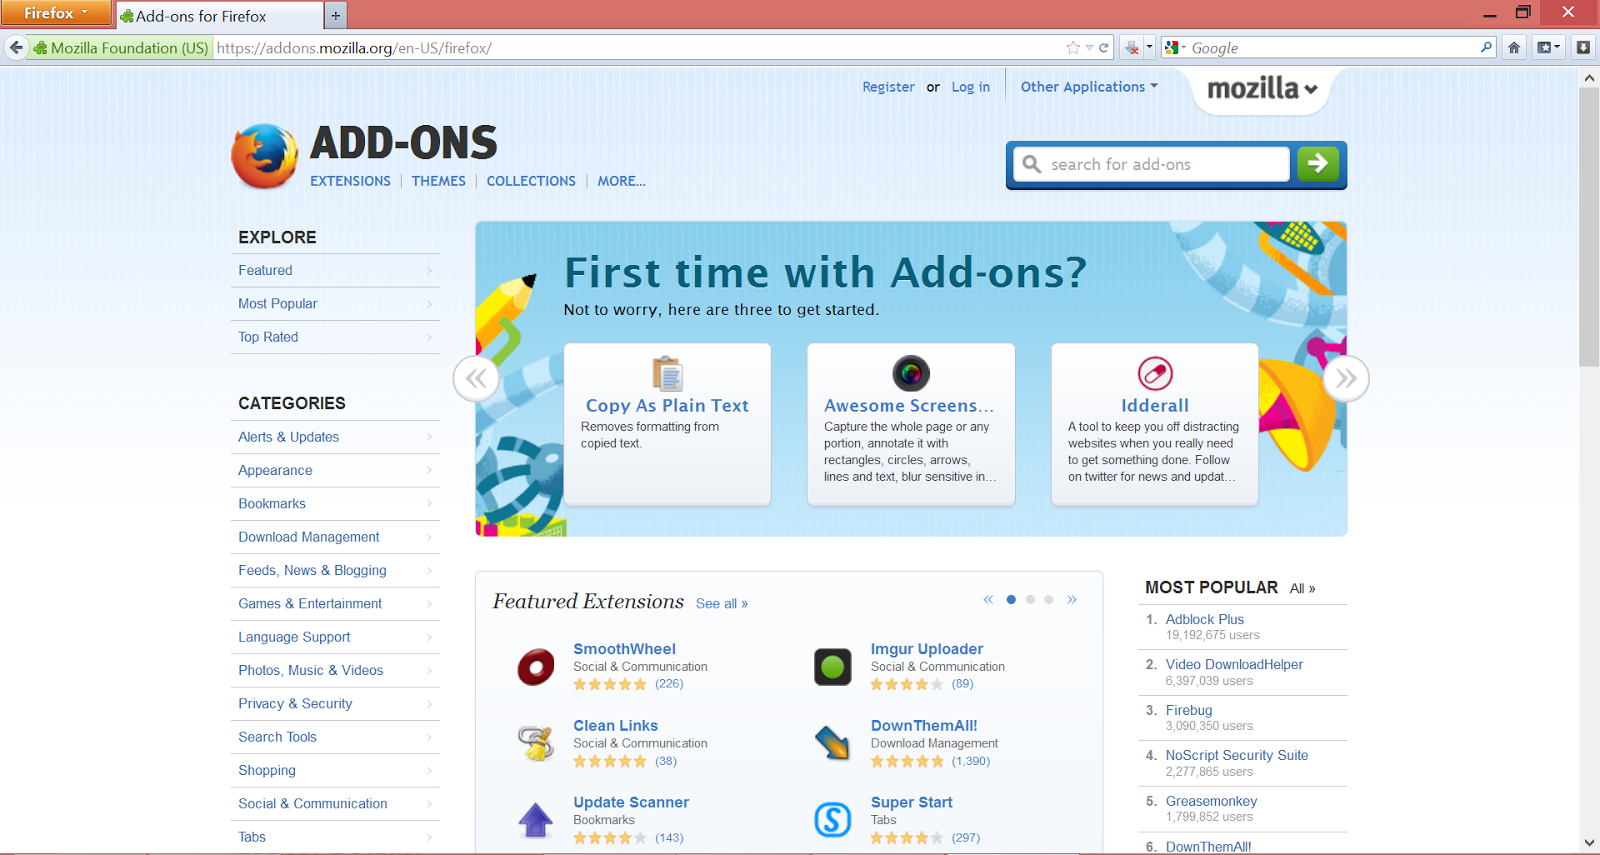
Task: Click All » beside MOST POPULAR
Action: coord(1303,589)
